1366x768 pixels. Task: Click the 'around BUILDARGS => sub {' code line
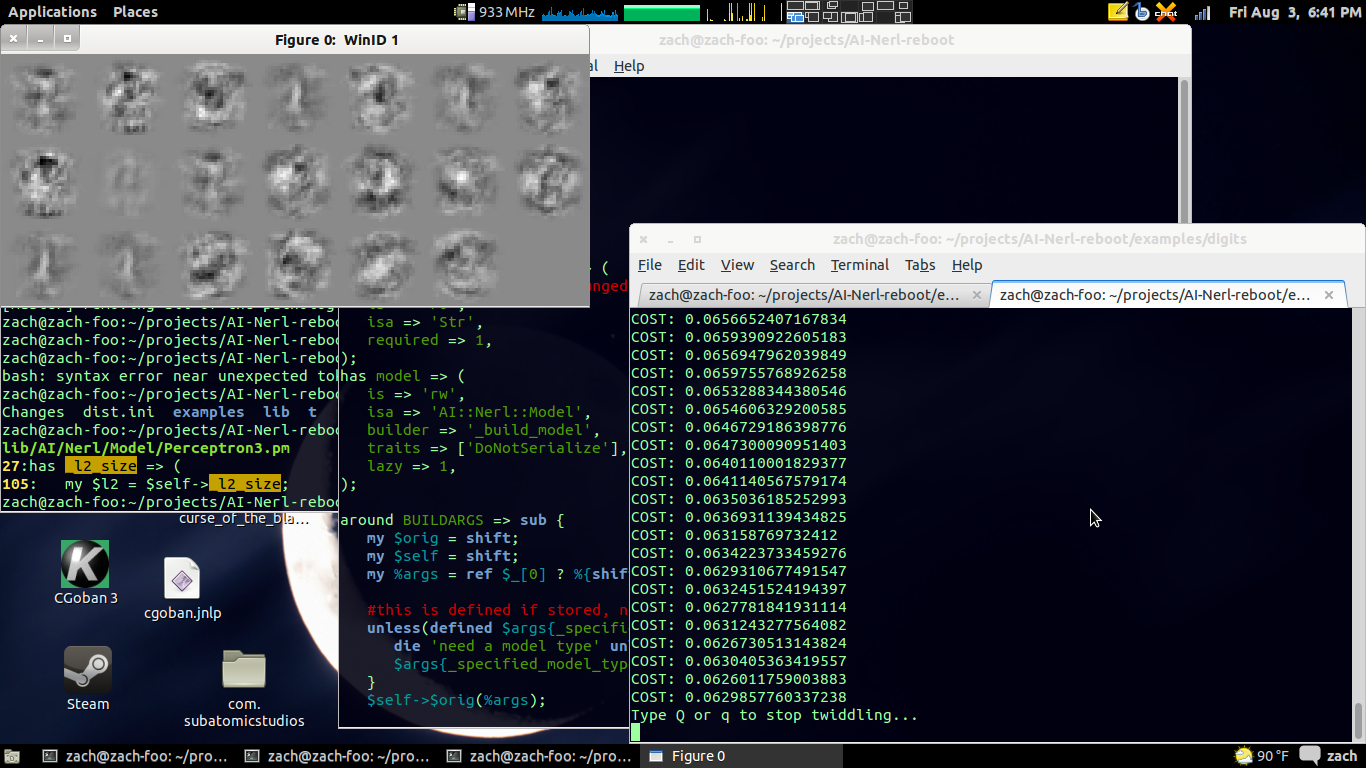[452, 520]
